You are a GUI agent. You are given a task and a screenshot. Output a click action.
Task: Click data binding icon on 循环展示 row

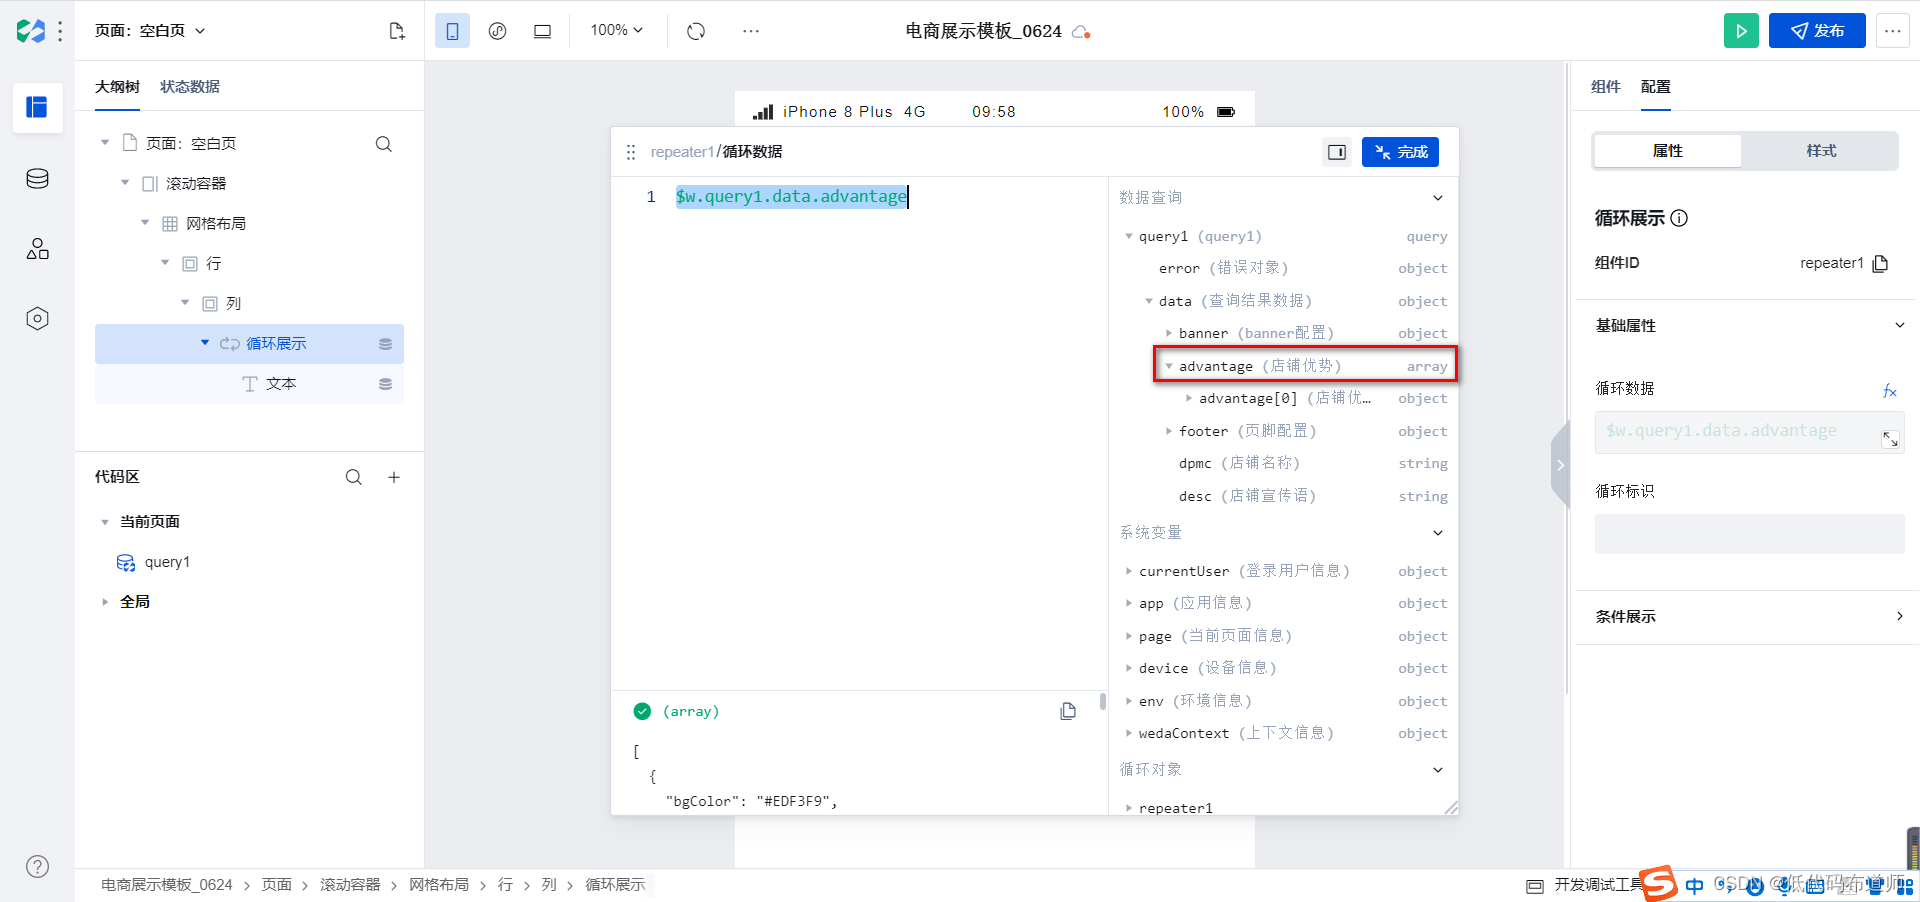tap(385, 344)
